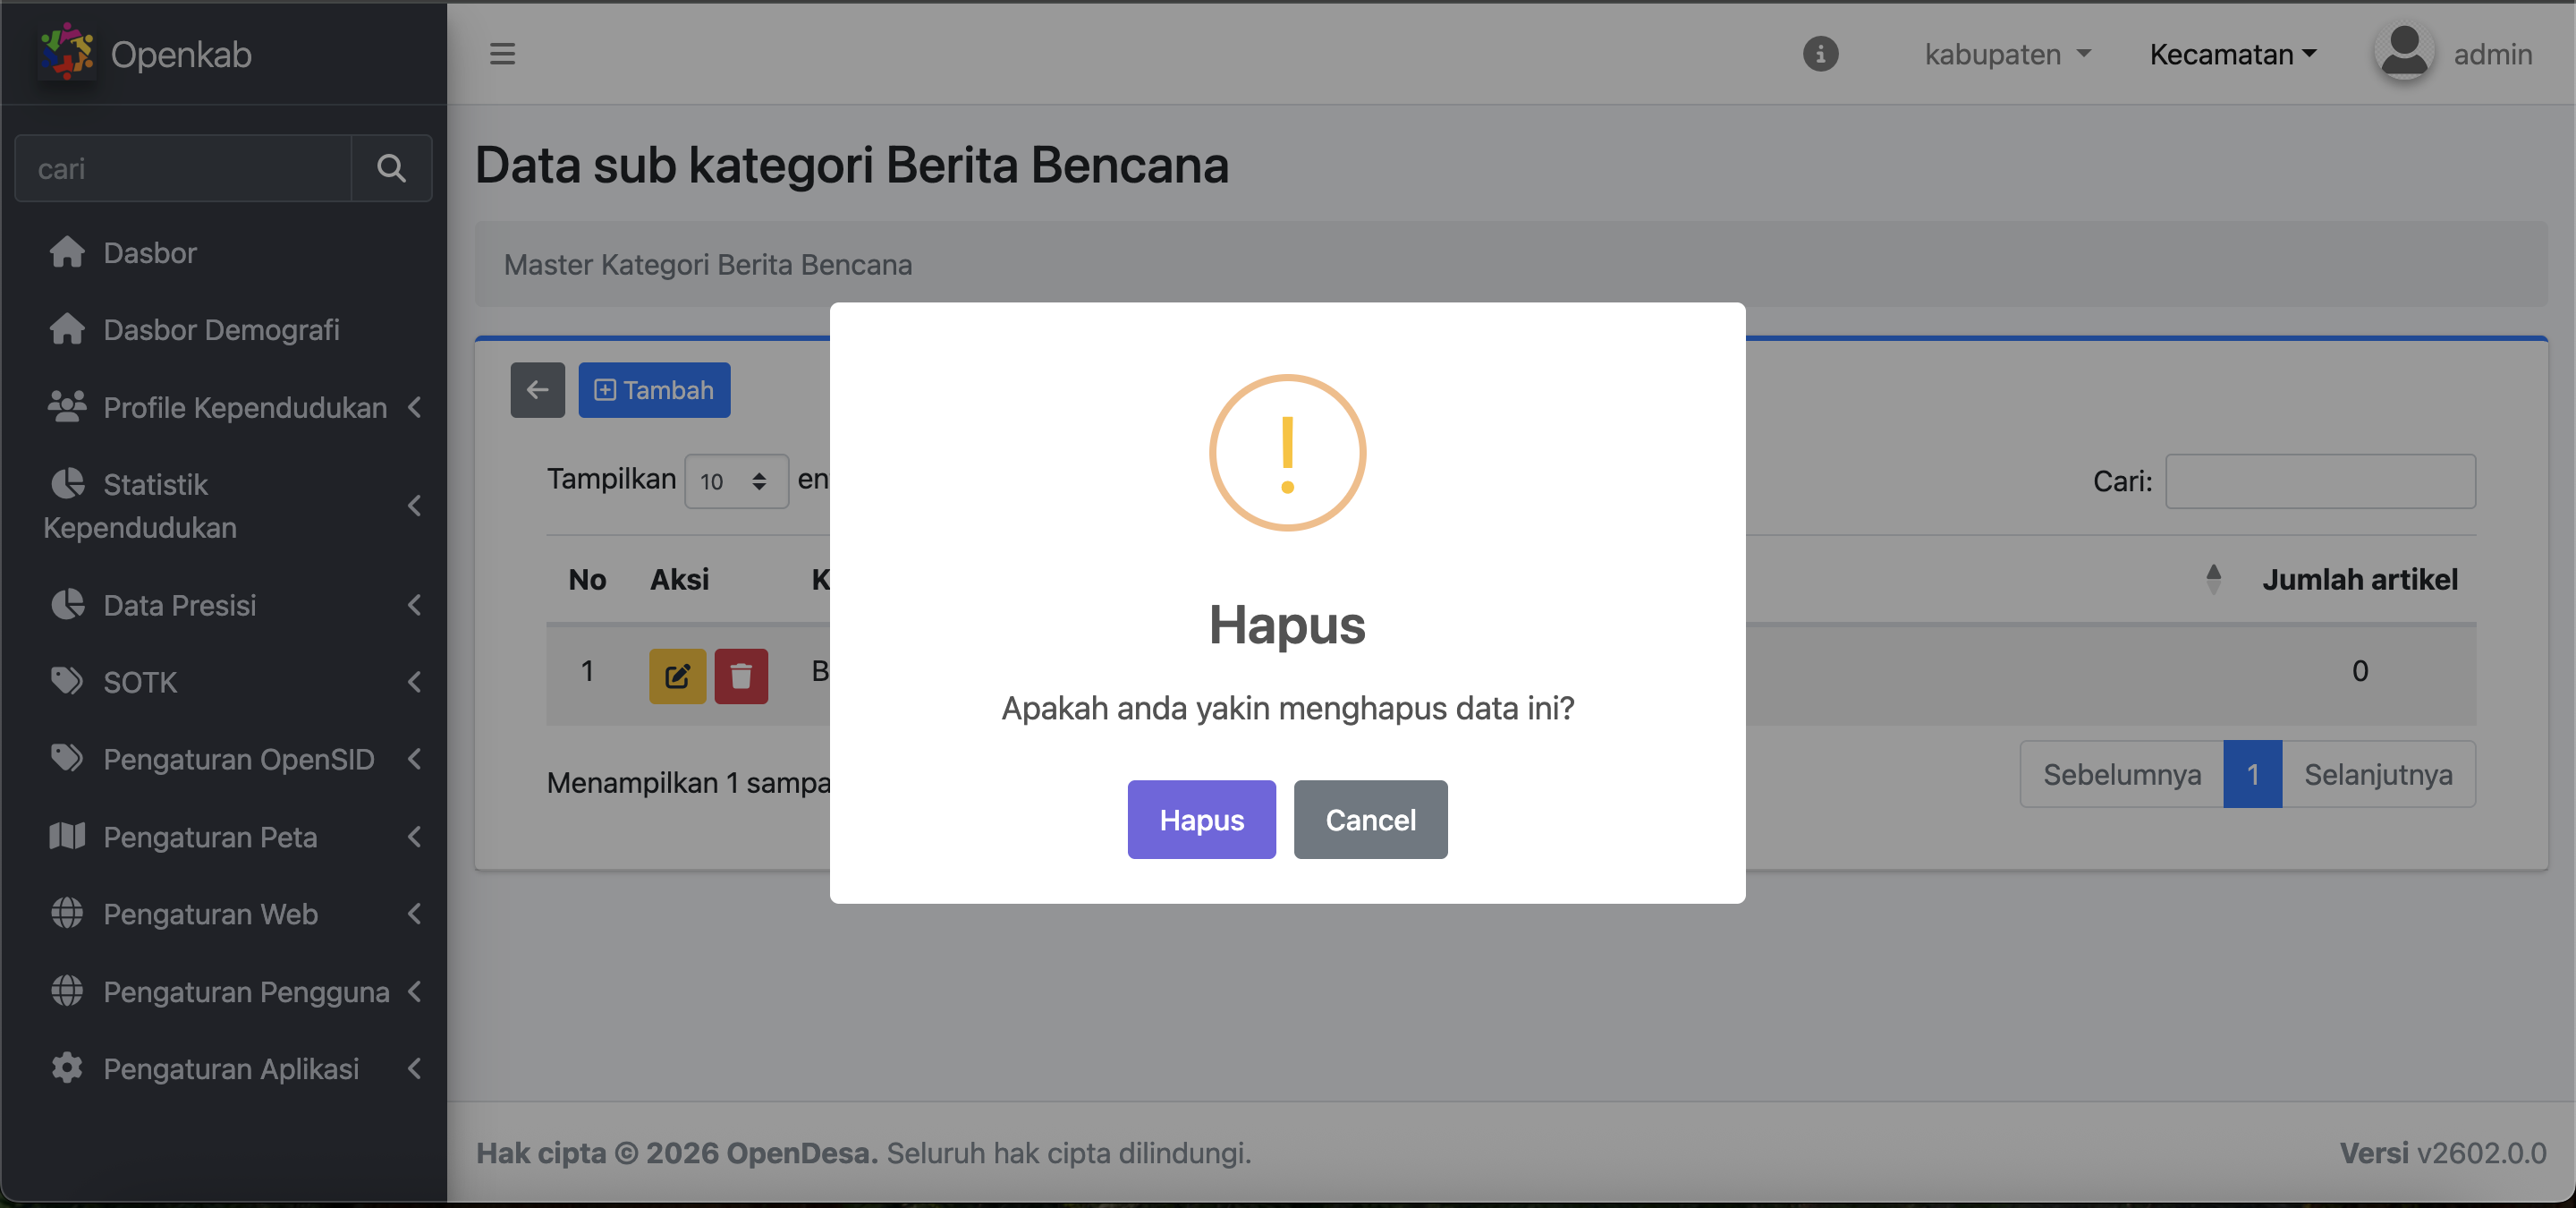Viewport: 2576px width, 1208px height.
Task: Open Dasbor in the sidebar
Action: pyautogui.click(x=150, y=253)
